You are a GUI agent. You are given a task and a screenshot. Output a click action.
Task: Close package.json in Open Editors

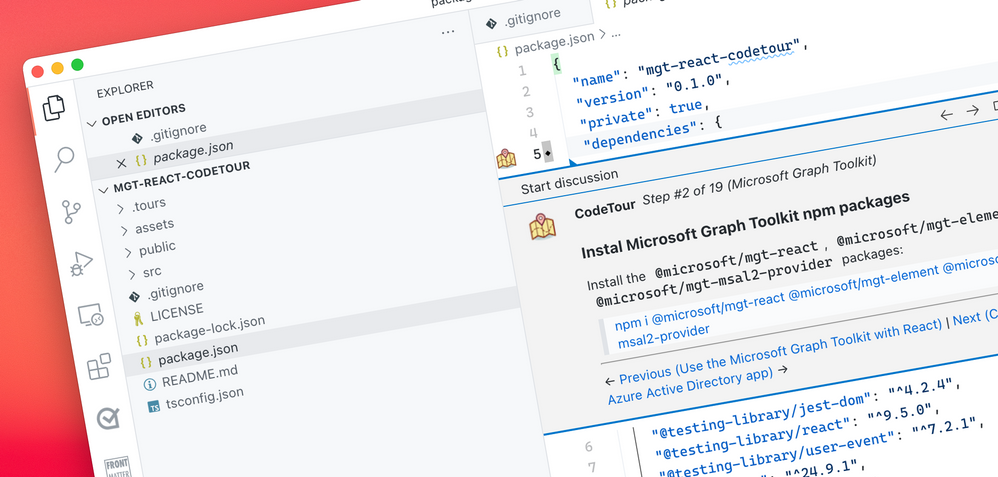tap(122, 164)
